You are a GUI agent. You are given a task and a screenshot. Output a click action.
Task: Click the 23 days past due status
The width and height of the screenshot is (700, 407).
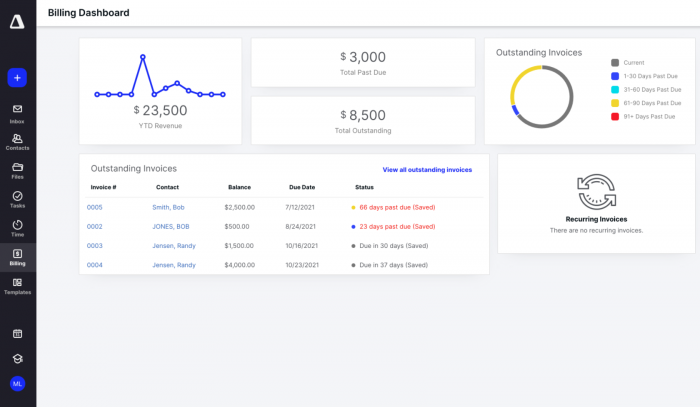397,226
